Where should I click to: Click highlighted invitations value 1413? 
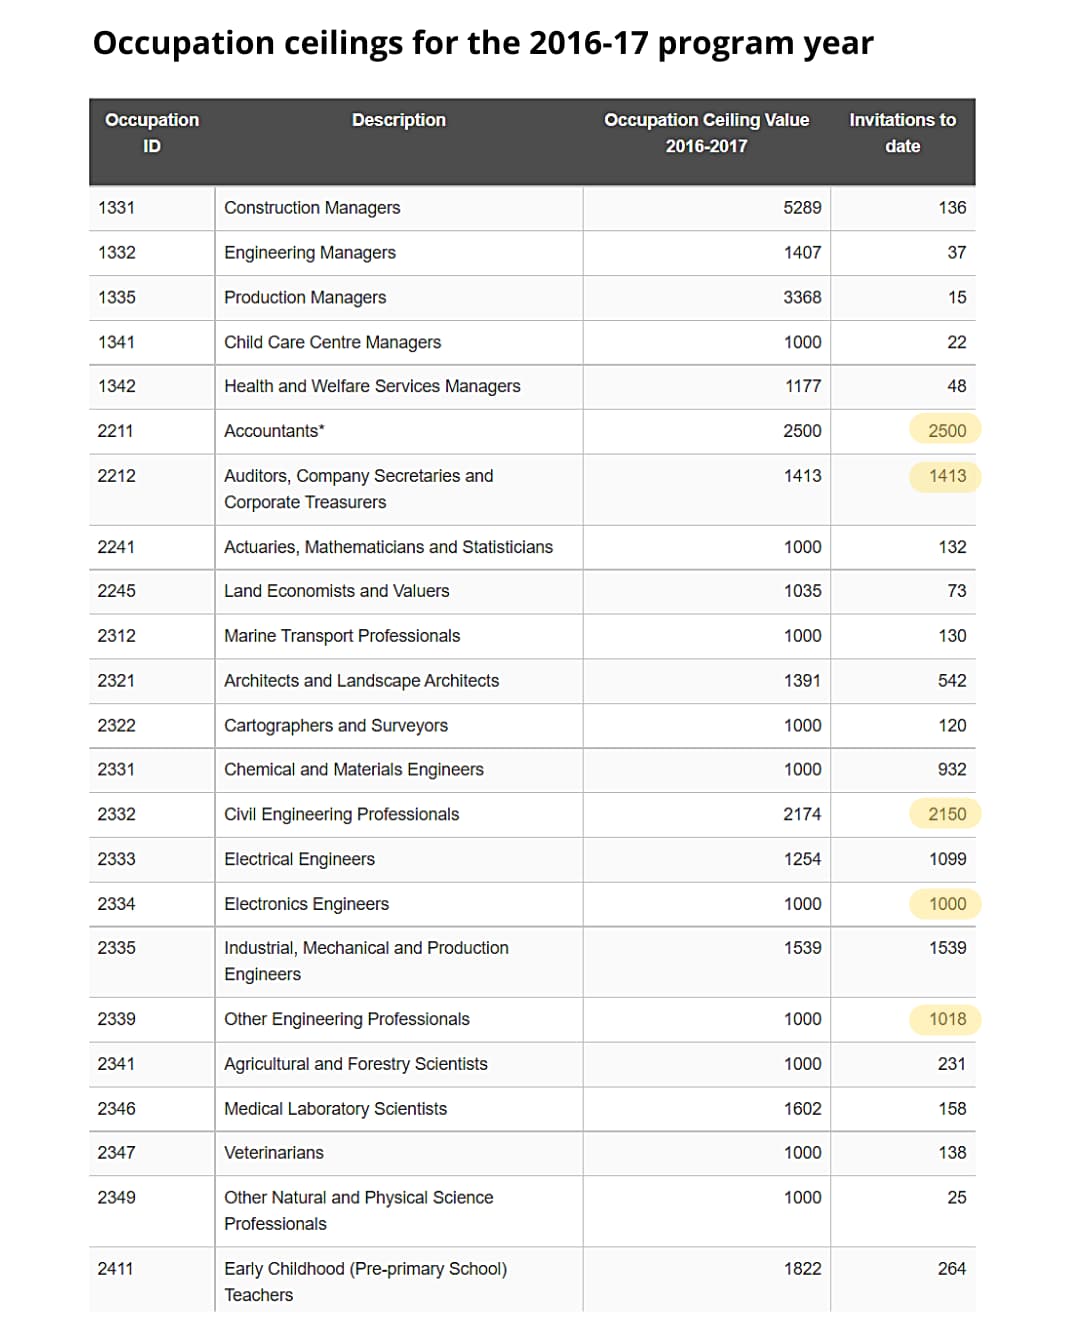coord(946,476)
